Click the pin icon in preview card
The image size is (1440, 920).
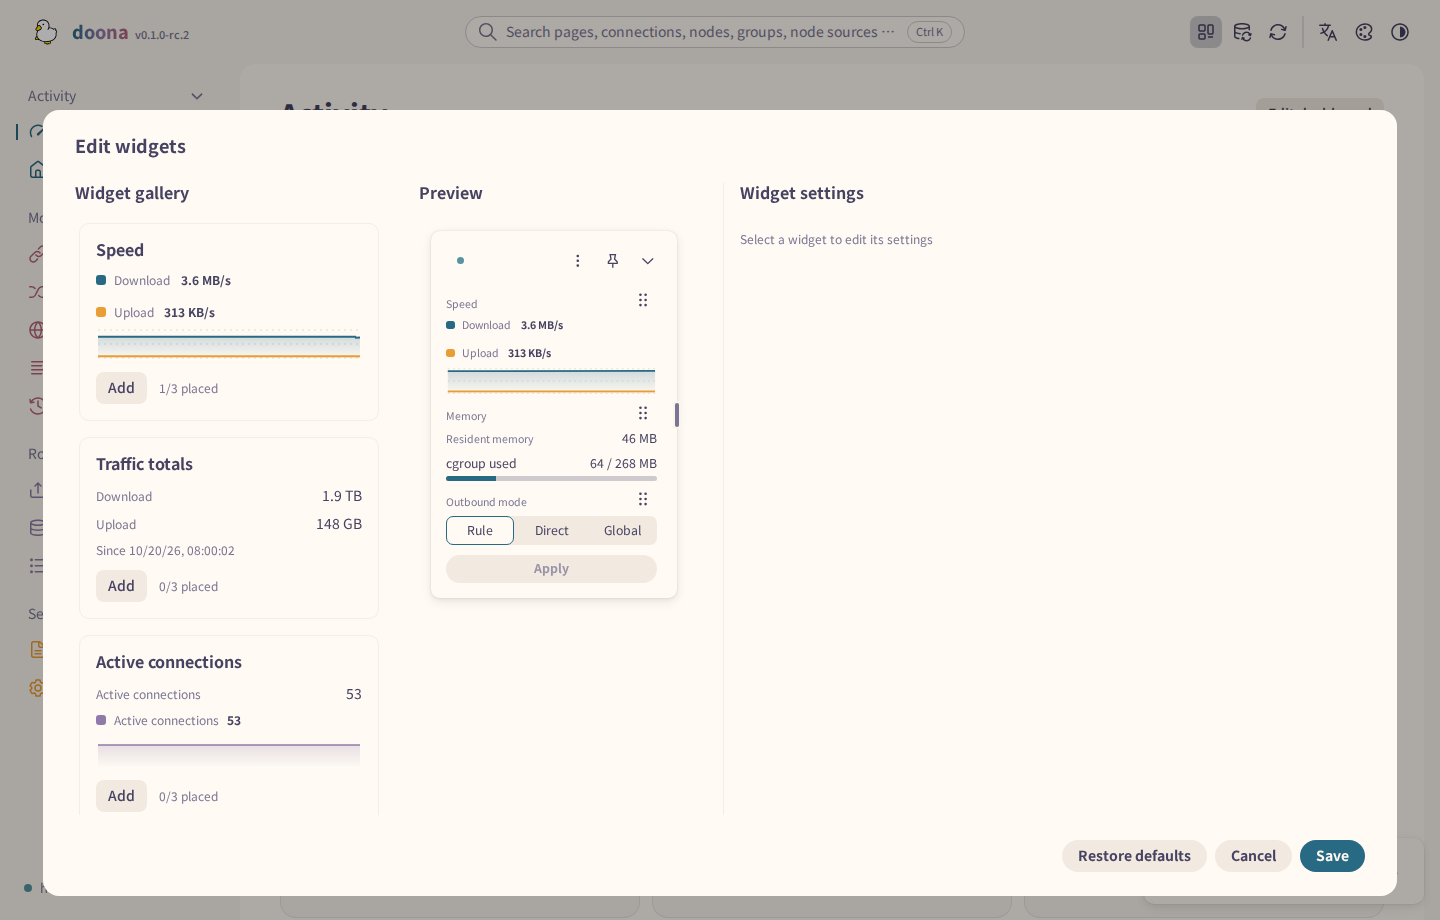point(613,261)
